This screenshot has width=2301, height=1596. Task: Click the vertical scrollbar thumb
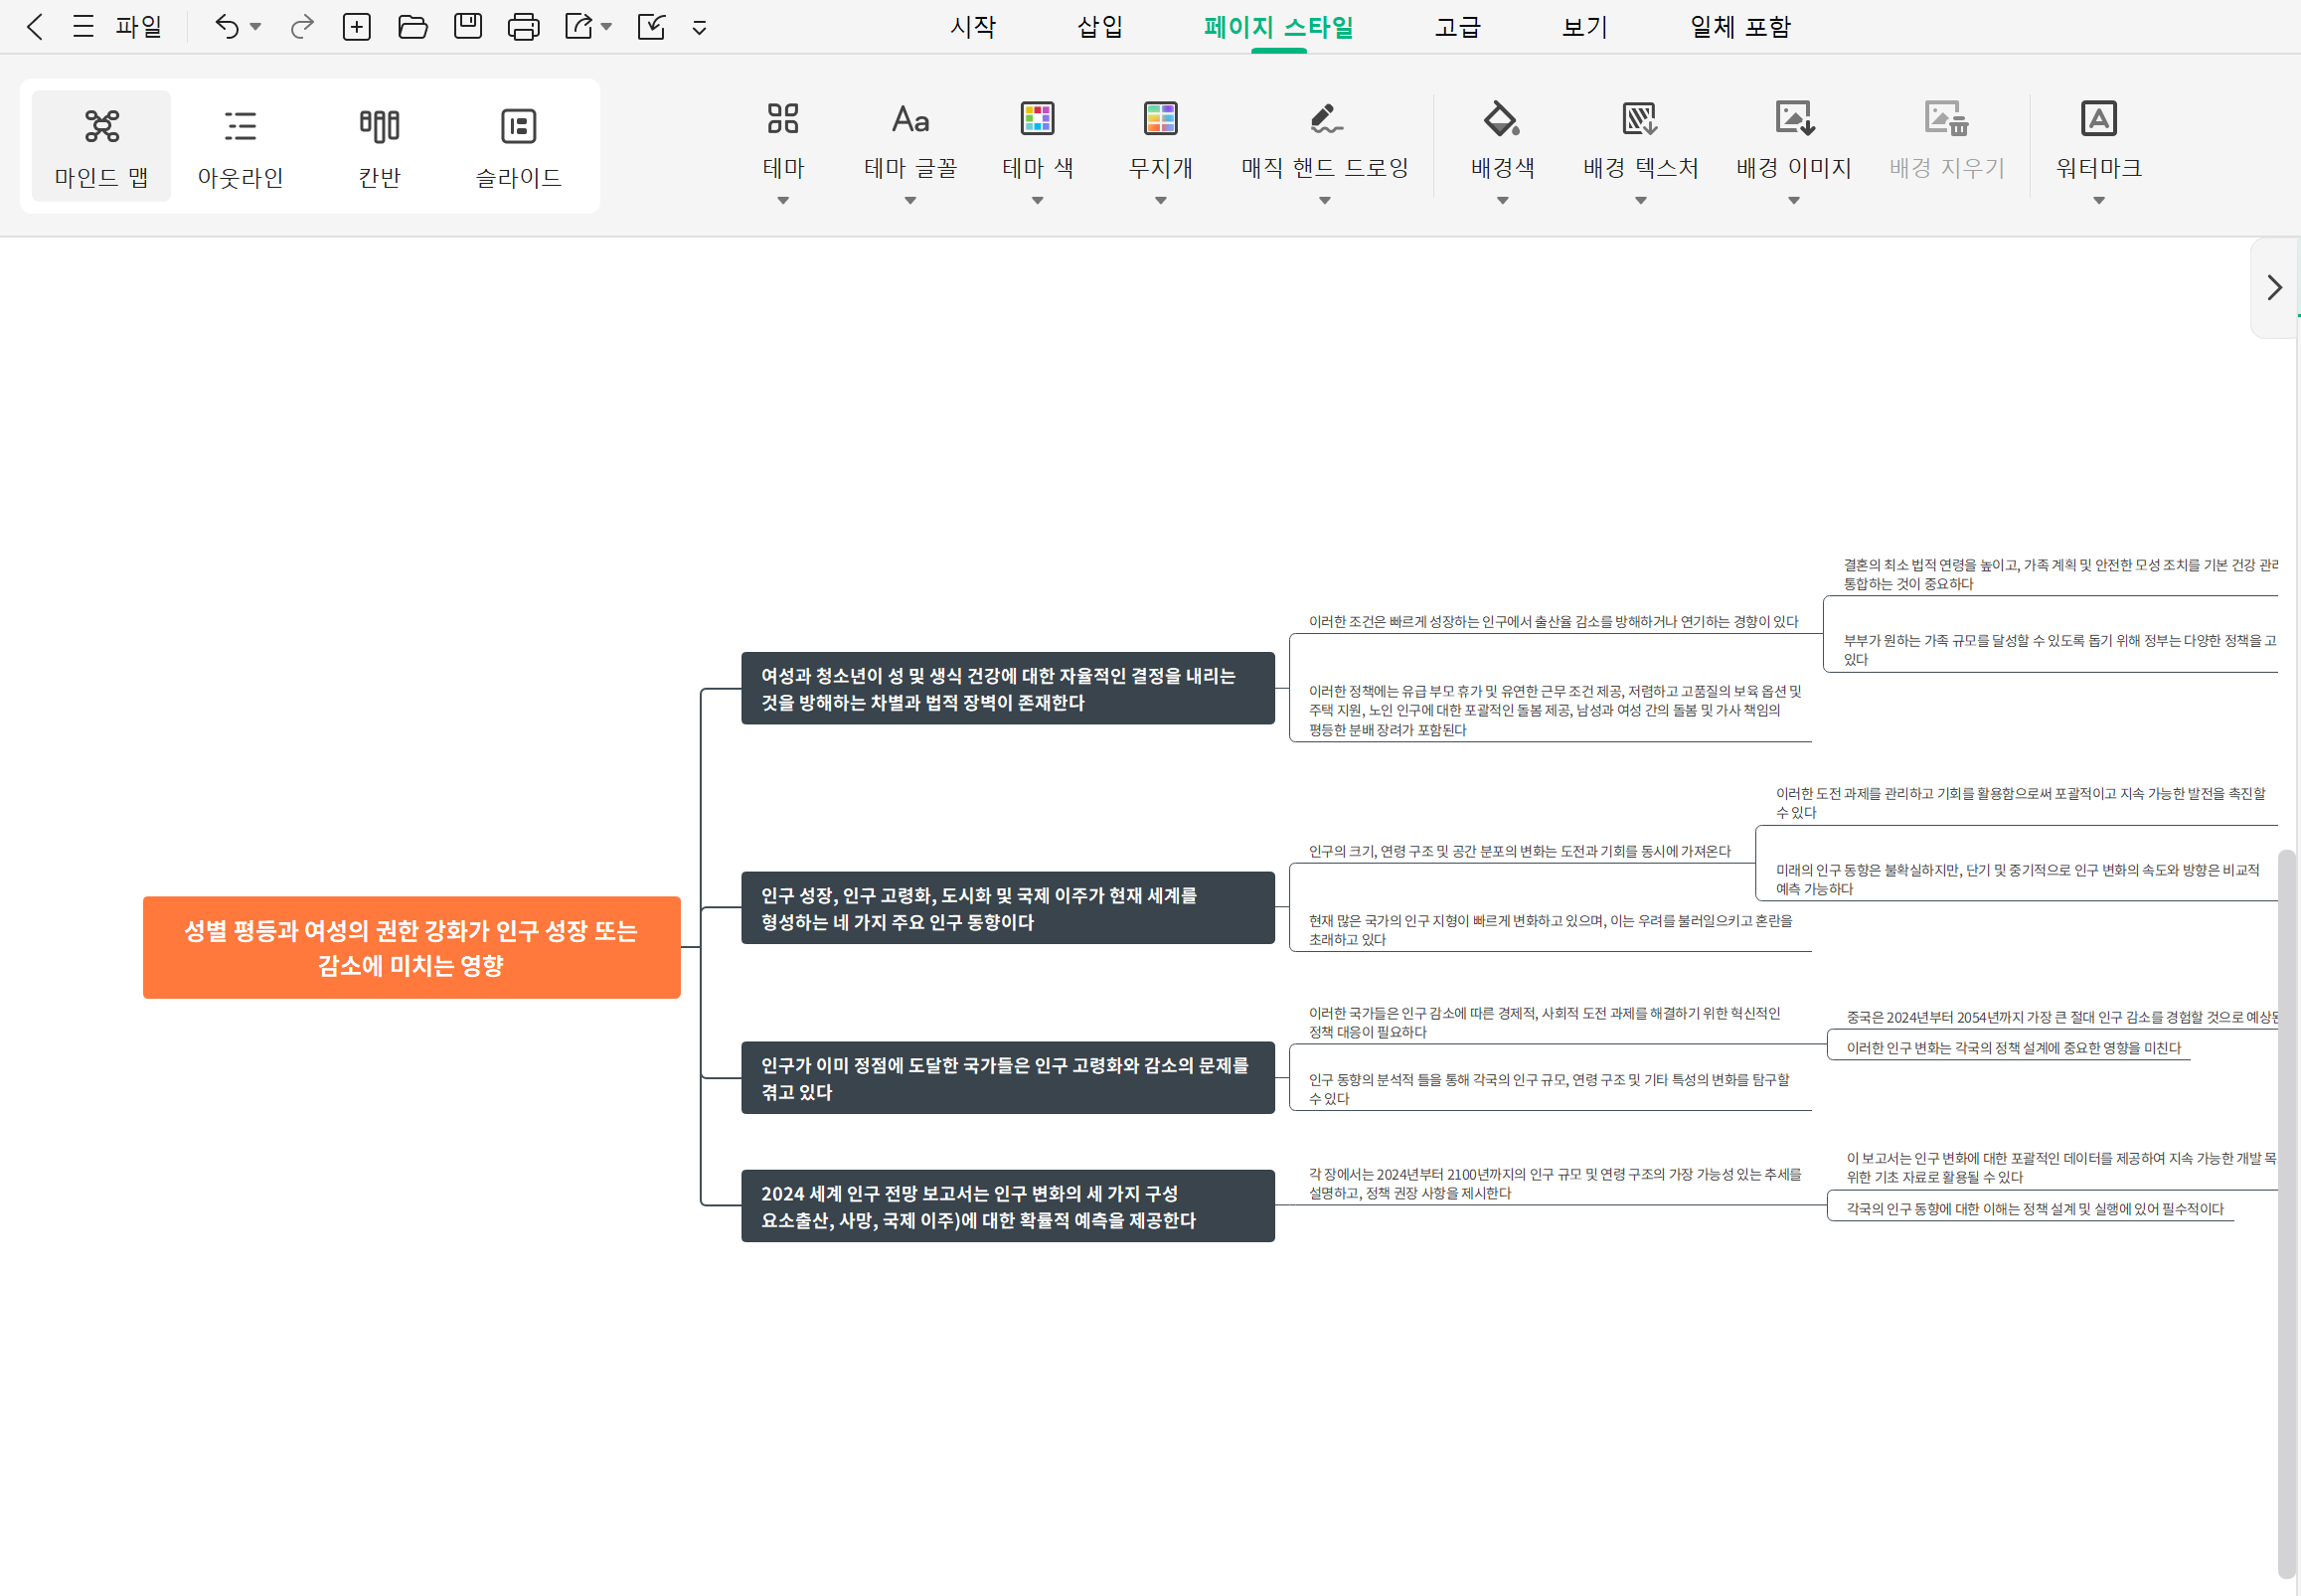click(2286, 1214)
